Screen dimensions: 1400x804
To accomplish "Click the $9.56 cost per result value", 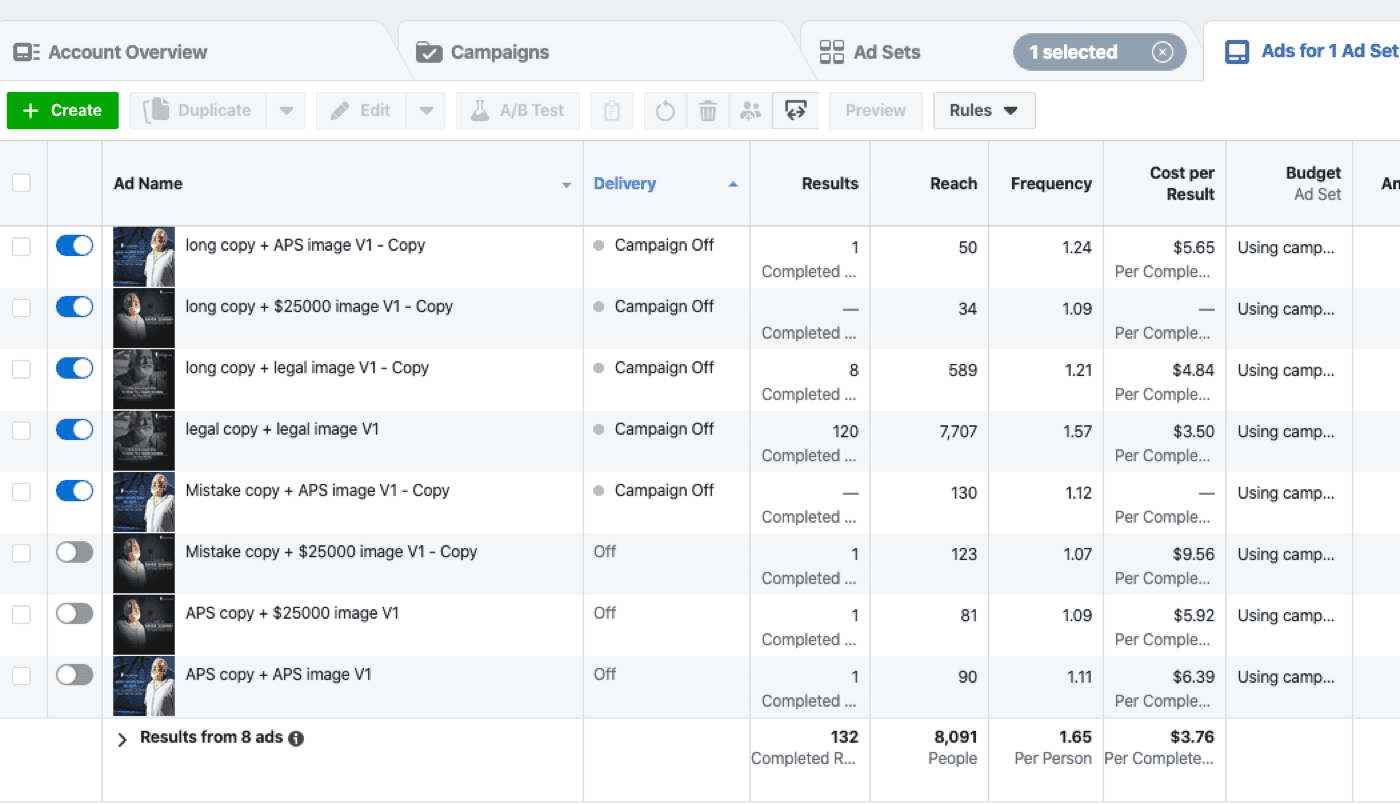I will pos(1194,555).
